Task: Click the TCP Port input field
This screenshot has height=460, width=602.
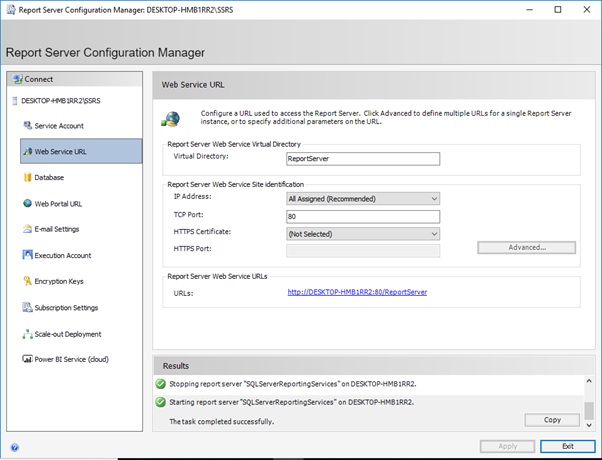Action: pyautogui.click(x=363, y=217)
